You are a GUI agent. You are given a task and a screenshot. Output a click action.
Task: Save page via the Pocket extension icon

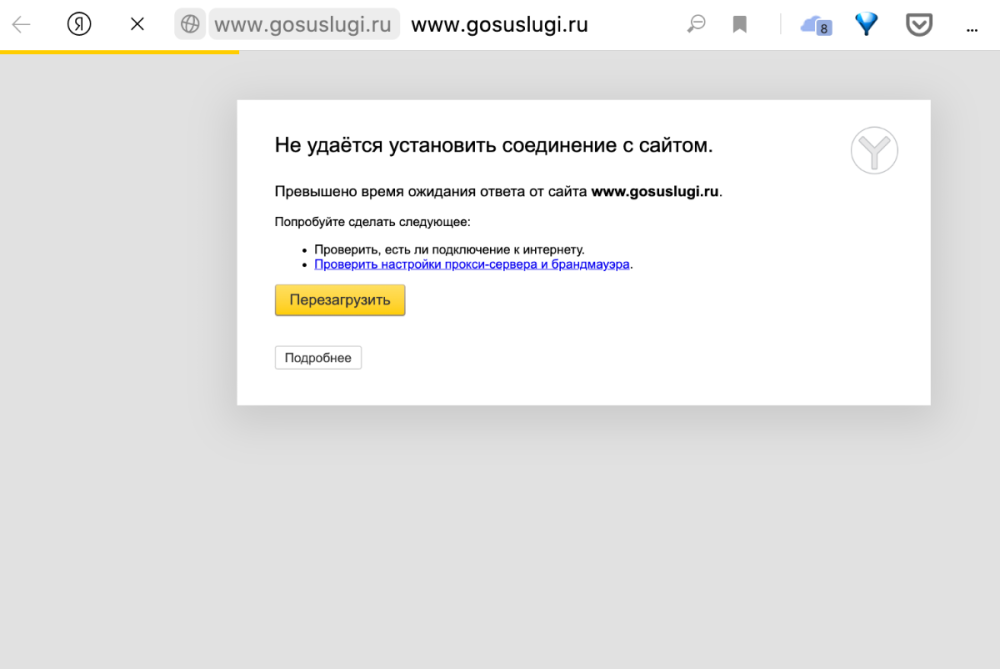tap(921, 23)
